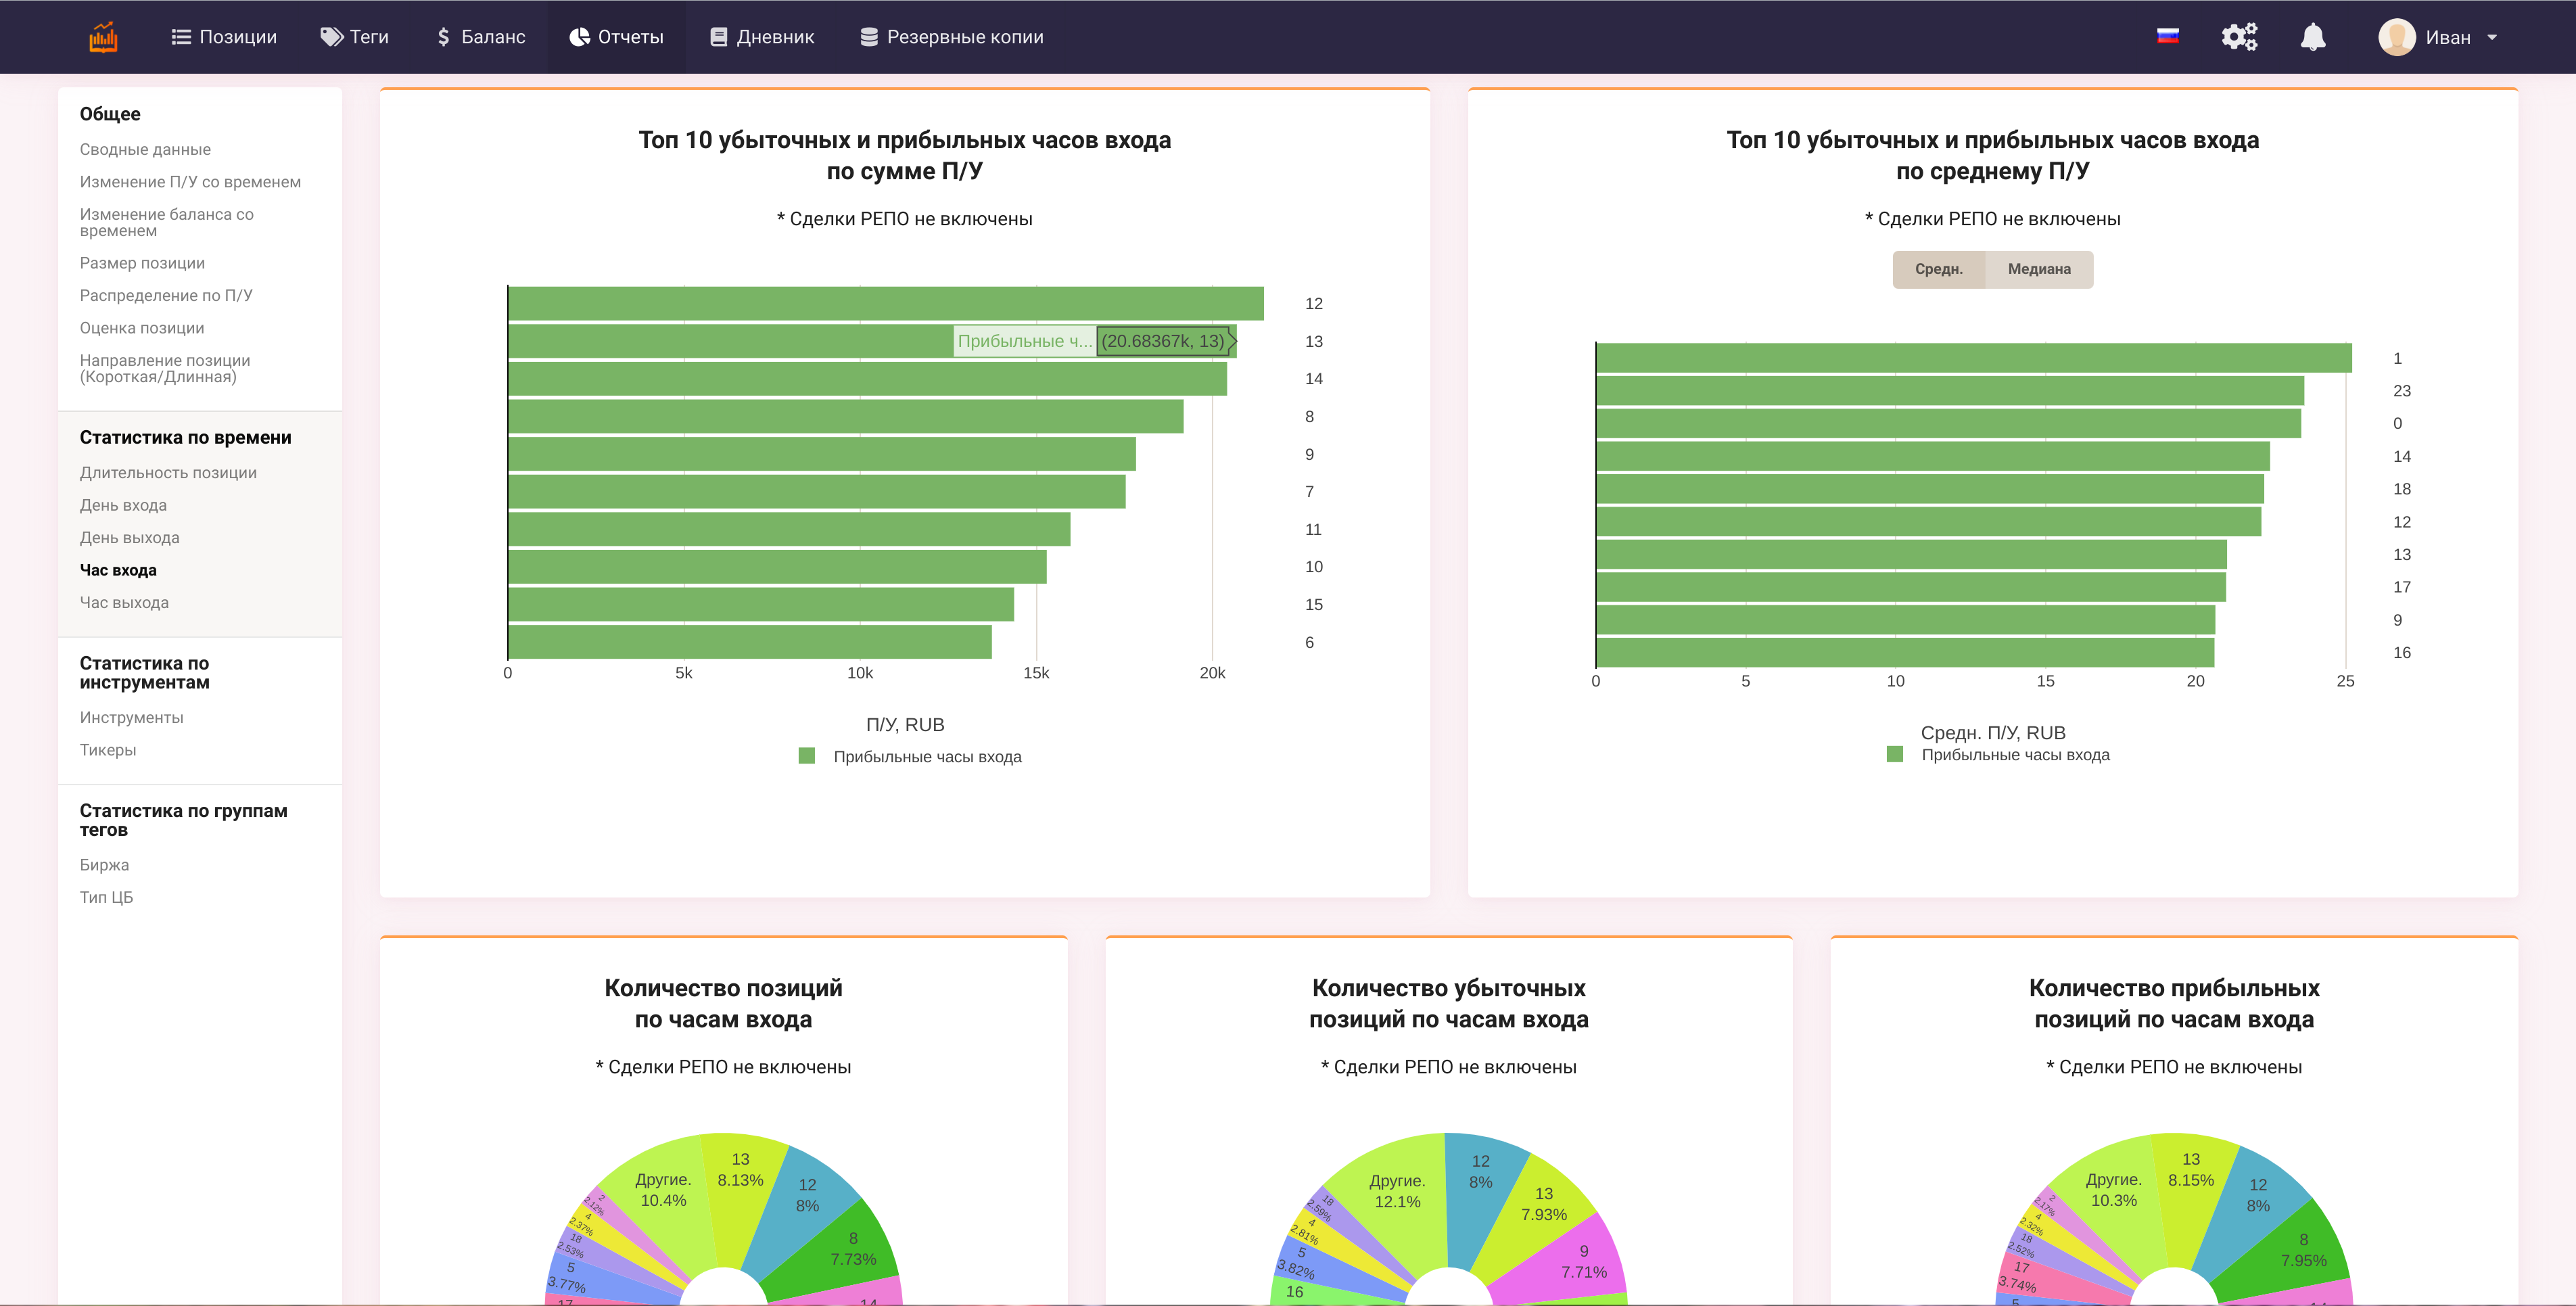Open the notifications bell
The image size is (2576, 1306).
point(2312,37)
